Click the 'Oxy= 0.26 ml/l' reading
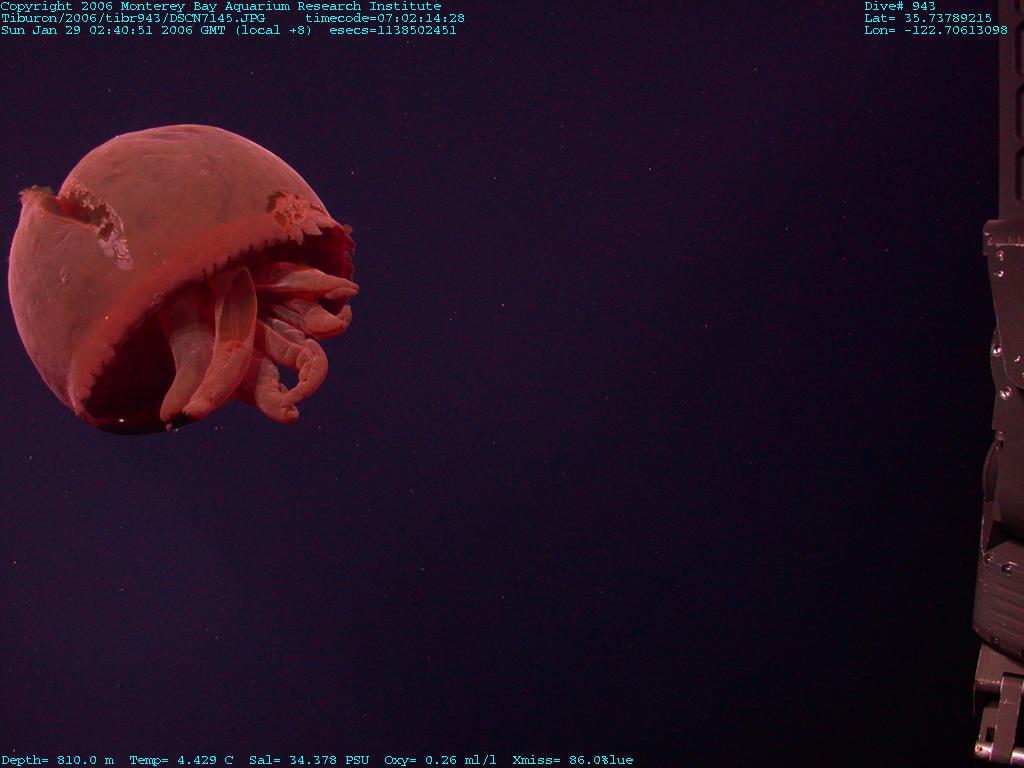Image resolution: width=1024 pixels, height=768 pixels. point(440,760)
